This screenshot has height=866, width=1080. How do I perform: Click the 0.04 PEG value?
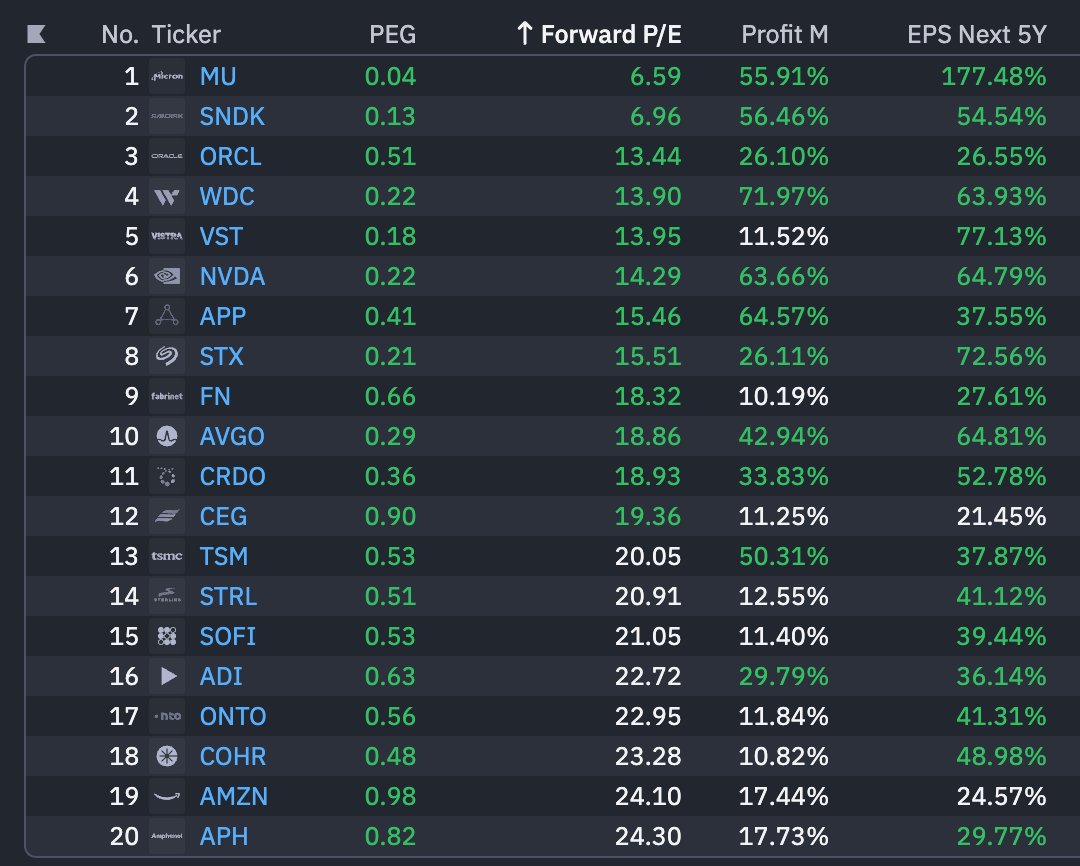pyautogui.click(x=391, y=76)
